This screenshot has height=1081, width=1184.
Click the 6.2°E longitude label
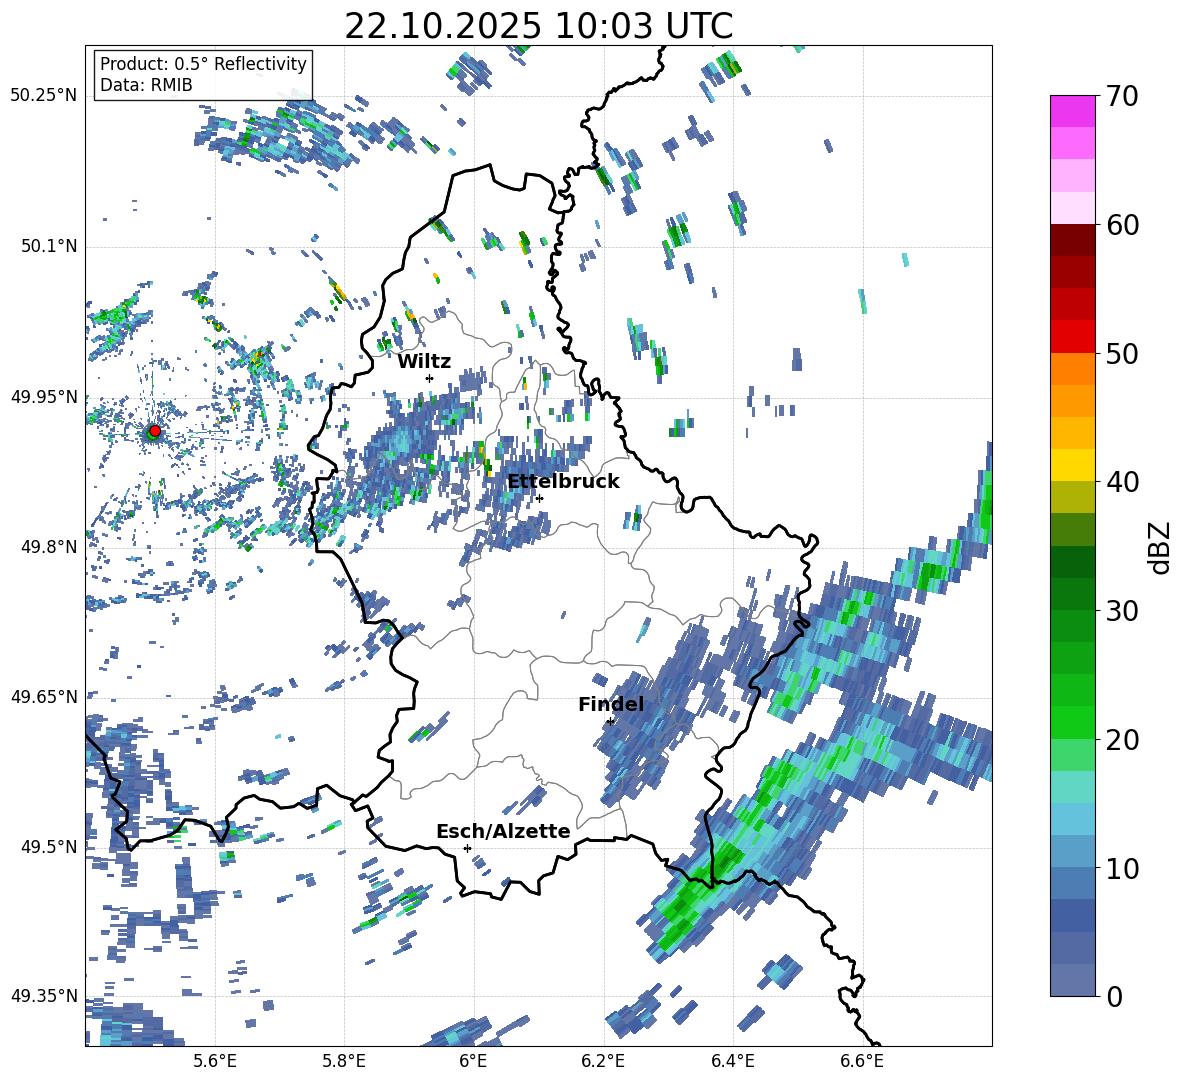[x=603, y=1062]
